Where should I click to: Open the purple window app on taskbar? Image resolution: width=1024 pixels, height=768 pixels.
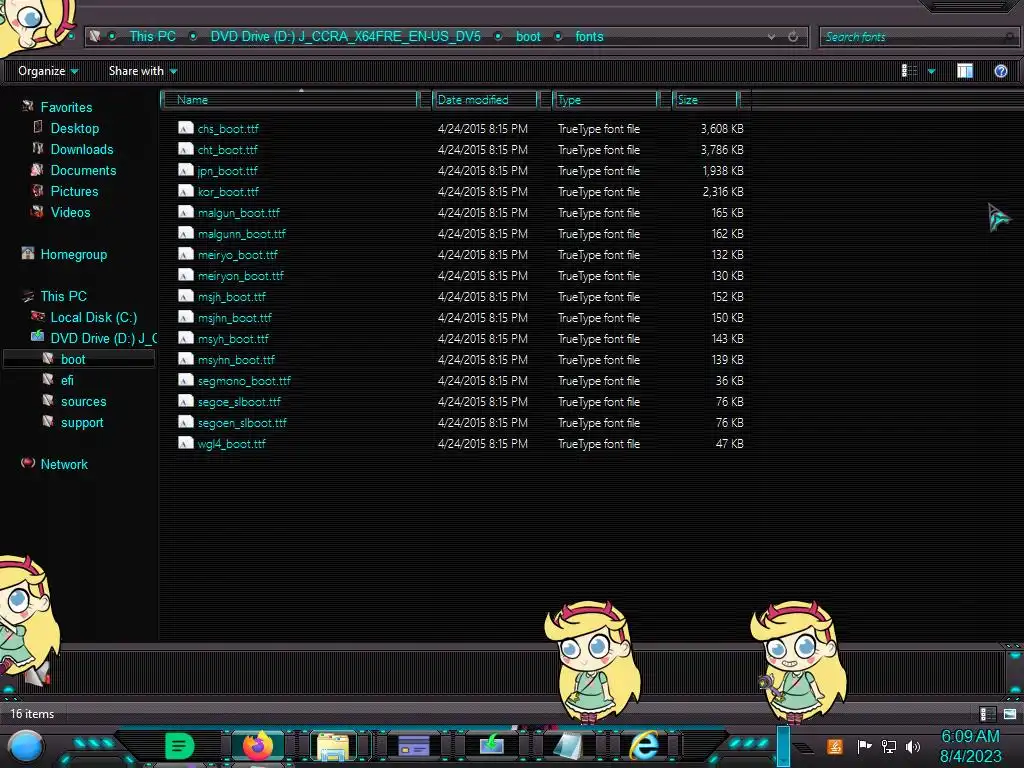click(413, 745)
